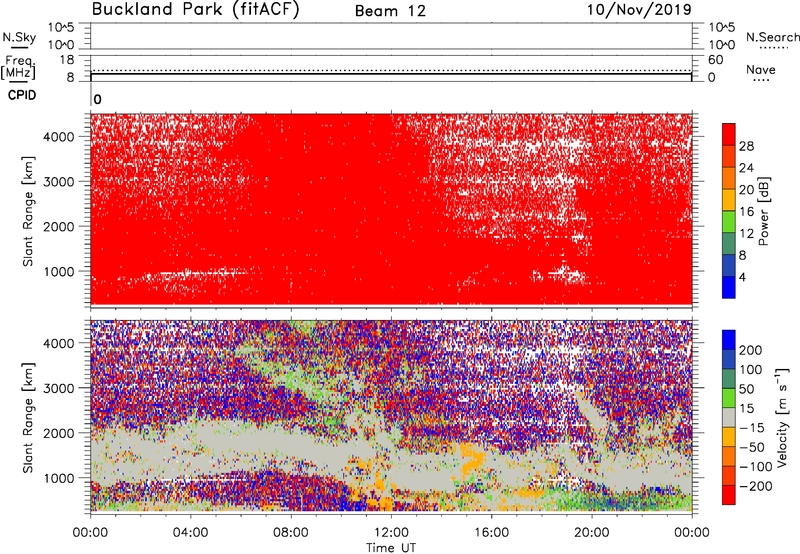Click the Velocity [m s-1] colorbar label
This screenshot has width=800, height=554.
(782, 417)
